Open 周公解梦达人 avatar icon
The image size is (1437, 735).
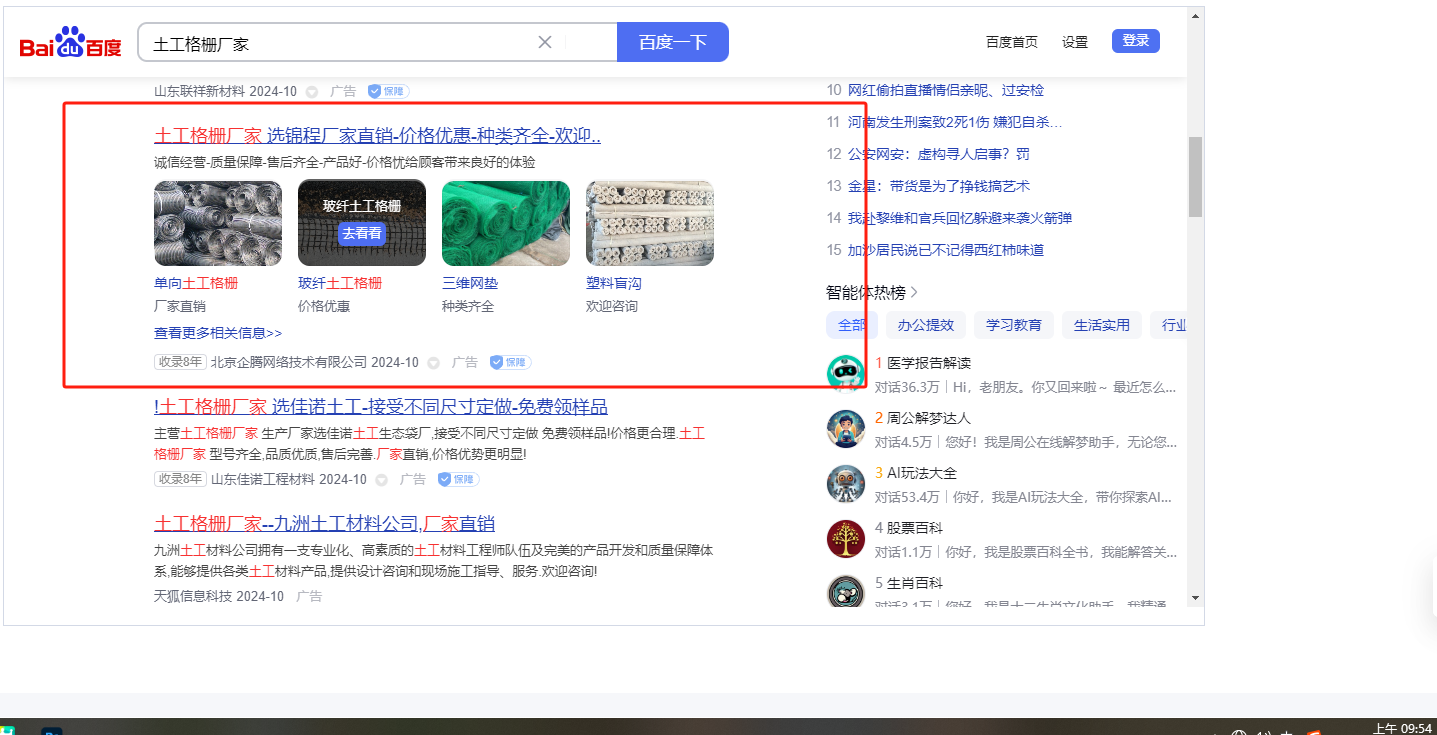(x=845, y=429)
